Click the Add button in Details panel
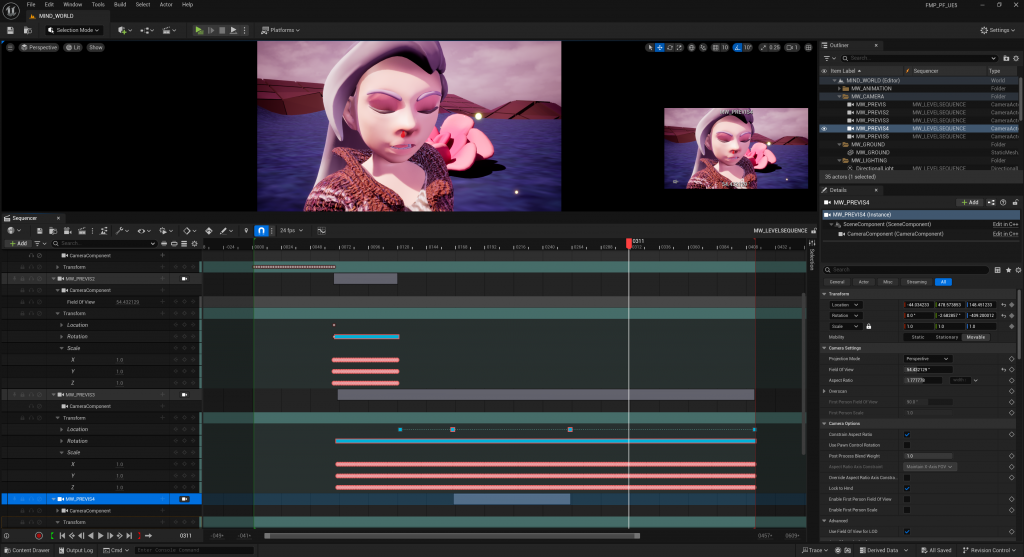 969,202
